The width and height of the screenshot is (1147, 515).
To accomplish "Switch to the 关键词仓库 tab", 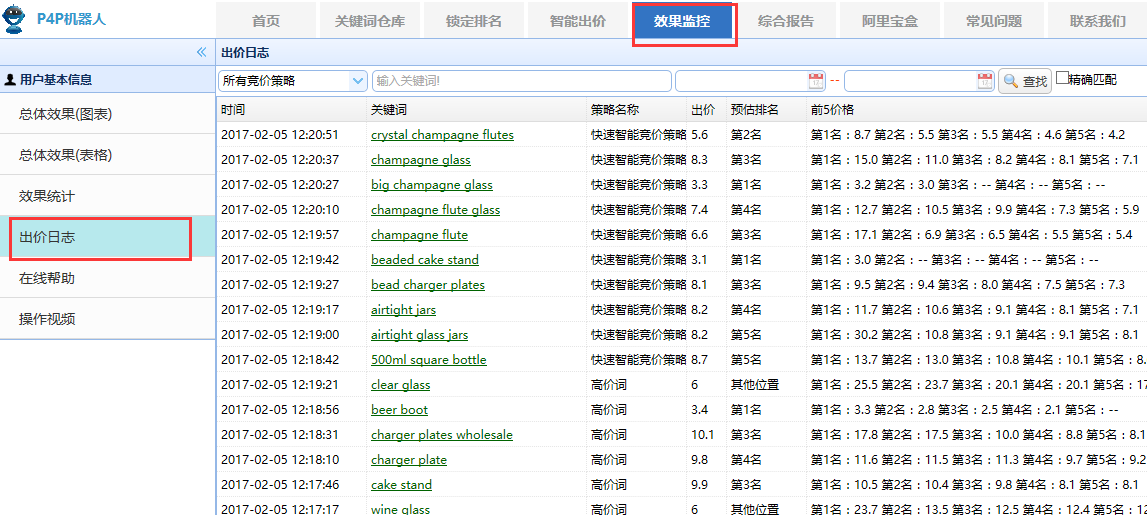I will 370,21.
